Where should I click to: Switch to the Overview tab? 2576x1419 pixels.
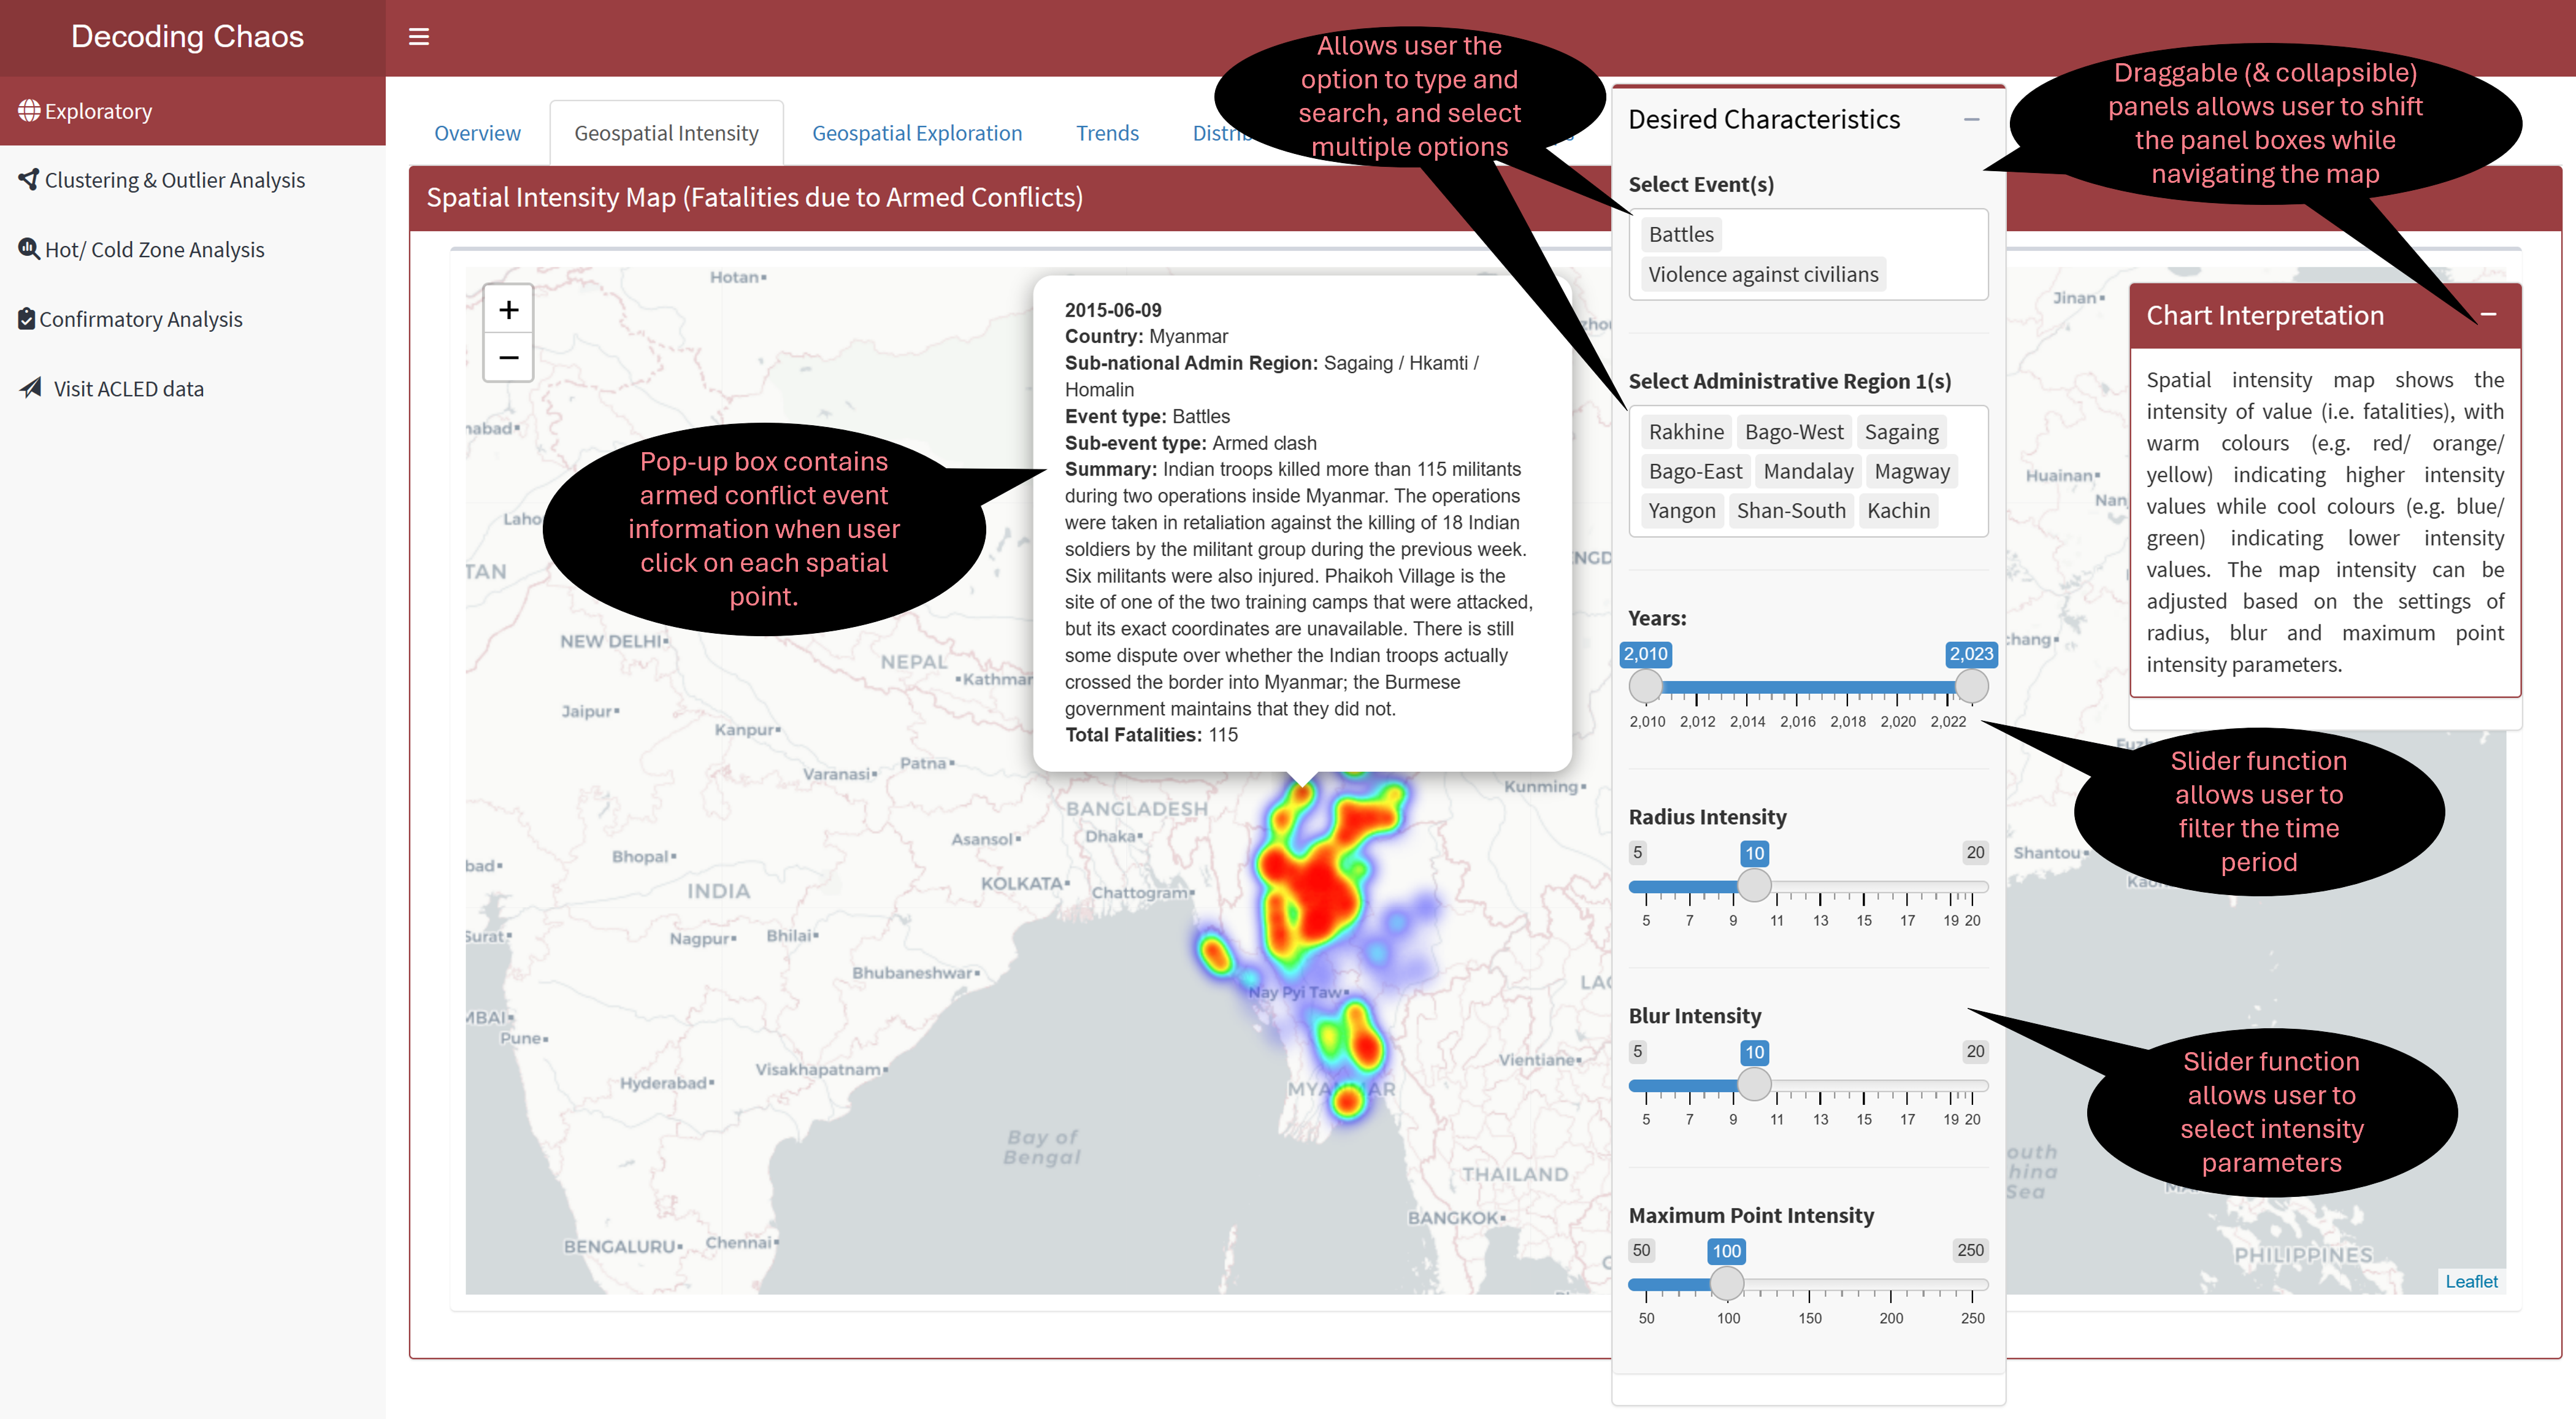(477, 133)
